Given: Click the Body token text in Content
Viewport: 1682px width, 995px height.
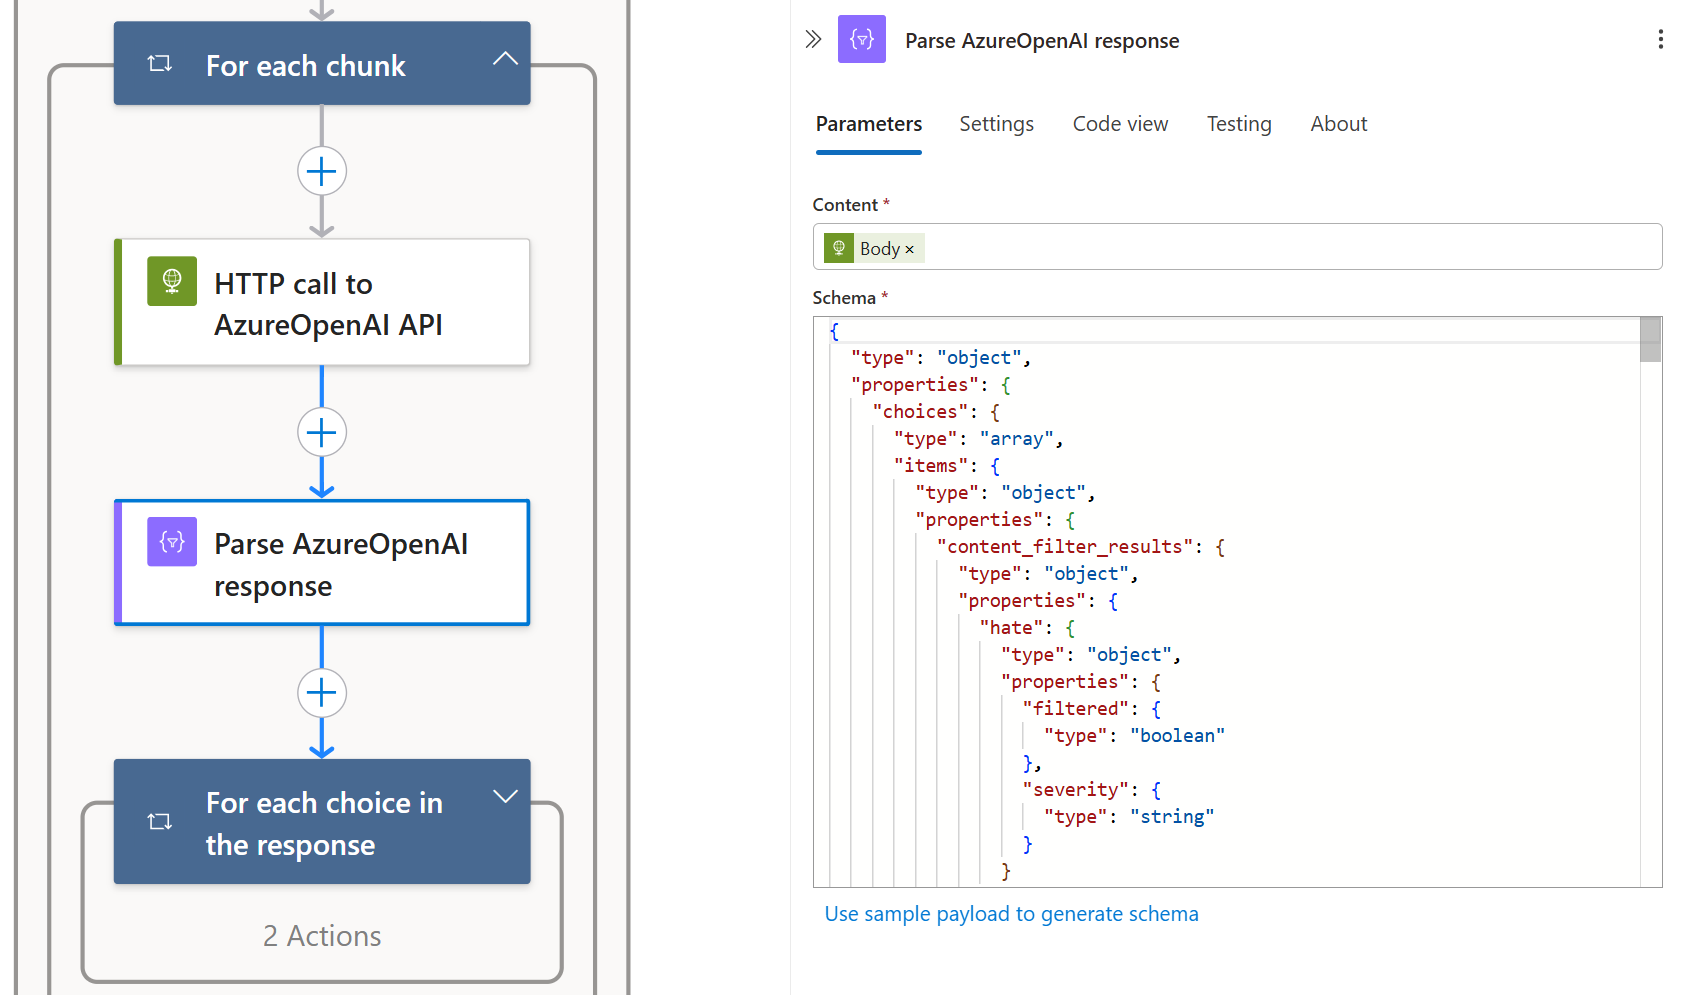Looking at the screenshot, I should [x=879, y=249].
